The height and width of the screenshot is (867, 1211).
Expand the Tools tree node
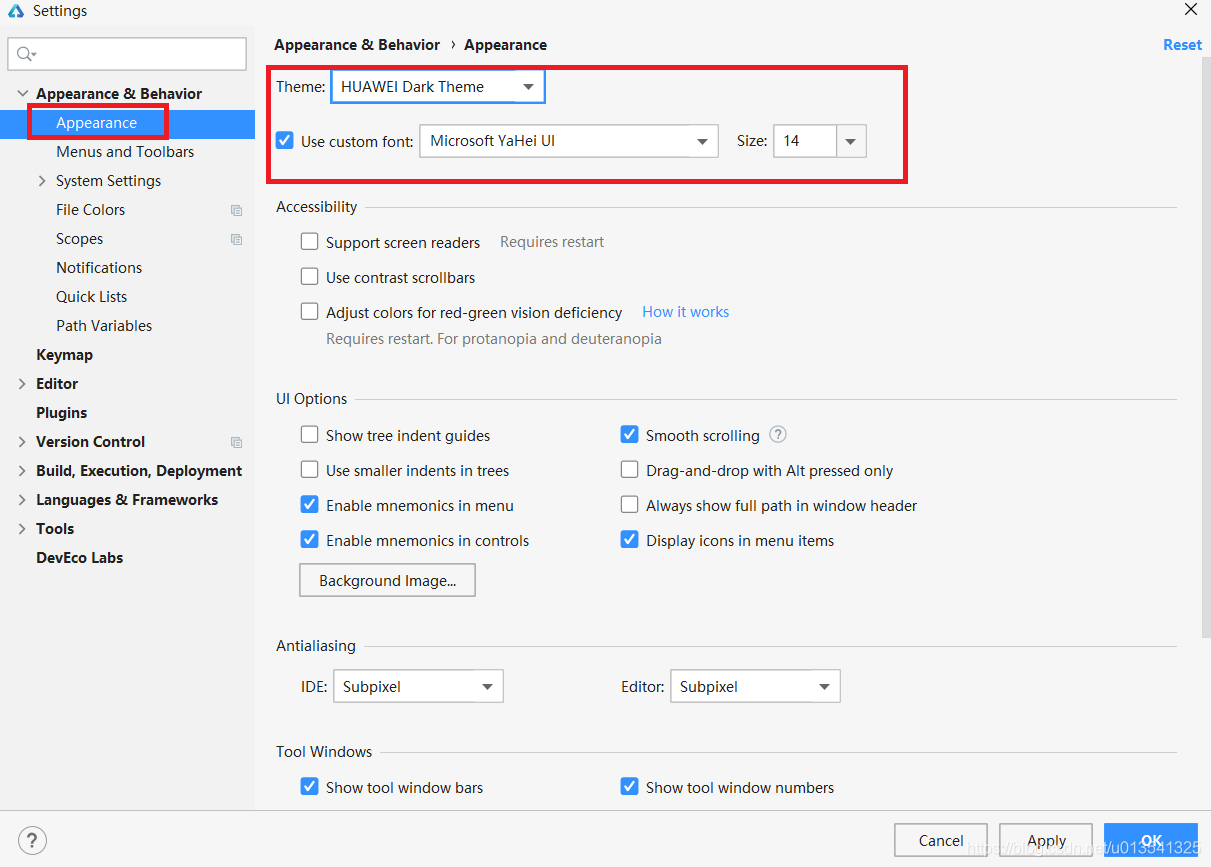click(22, 529)
